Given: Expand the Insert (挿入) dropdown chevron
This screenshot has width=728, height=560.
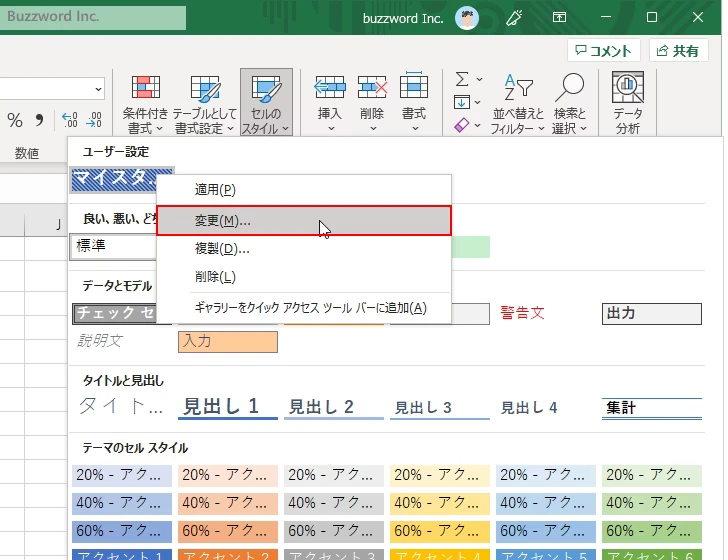Looking at the screenshot, I should coord(331,129).
